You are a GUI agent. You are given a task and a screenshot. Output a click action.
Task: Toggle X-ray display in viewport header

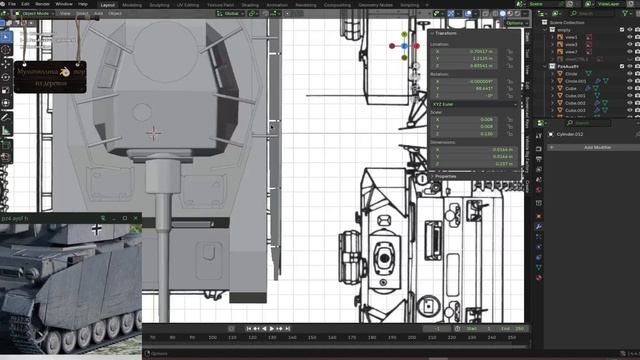tap(485, 13)
